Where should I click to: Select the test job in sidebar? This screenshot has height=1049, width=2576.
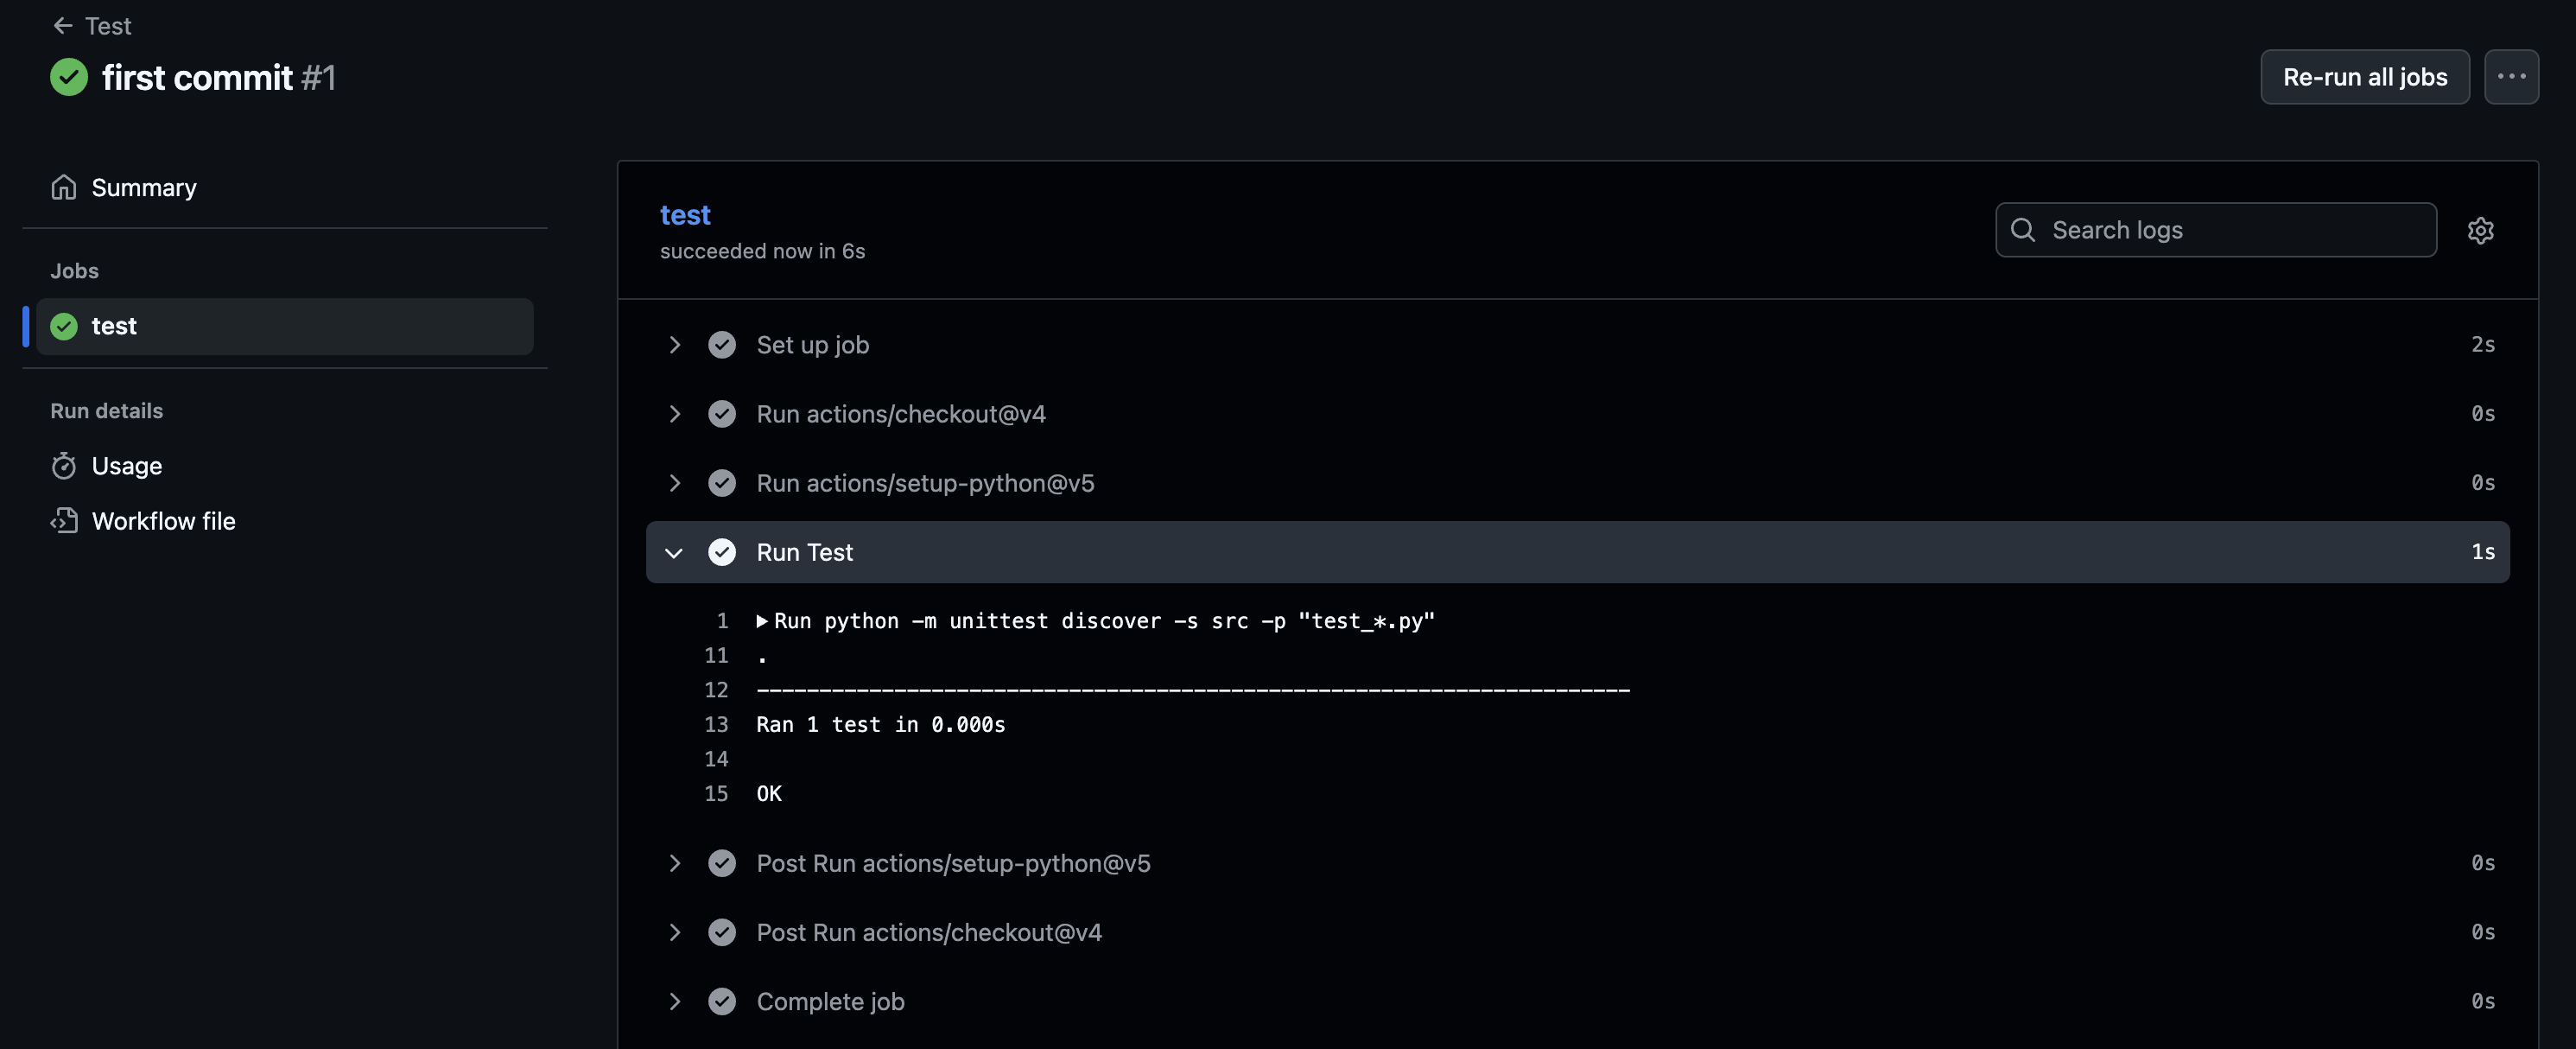(285, 326)
